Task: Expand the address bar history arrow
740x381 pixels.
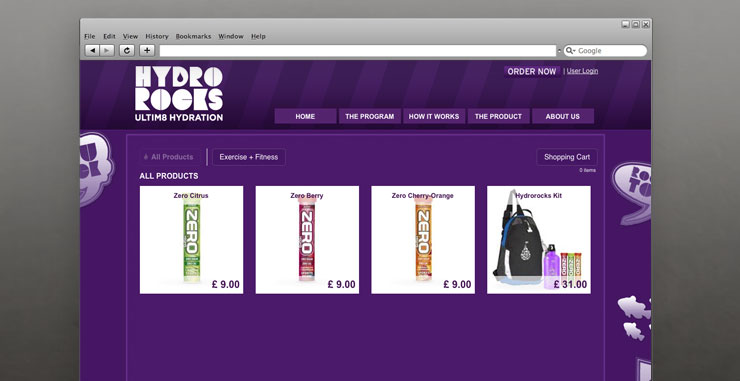Action: pyautogui.click(x=559, y=51)
